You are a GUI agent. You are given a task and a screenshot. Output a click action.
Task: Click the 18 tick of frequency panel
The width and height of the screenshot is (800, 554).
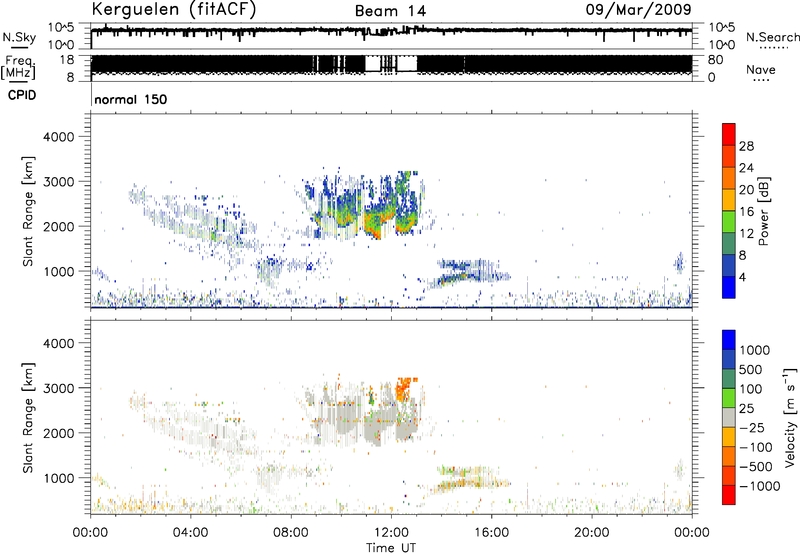(67, 60)
